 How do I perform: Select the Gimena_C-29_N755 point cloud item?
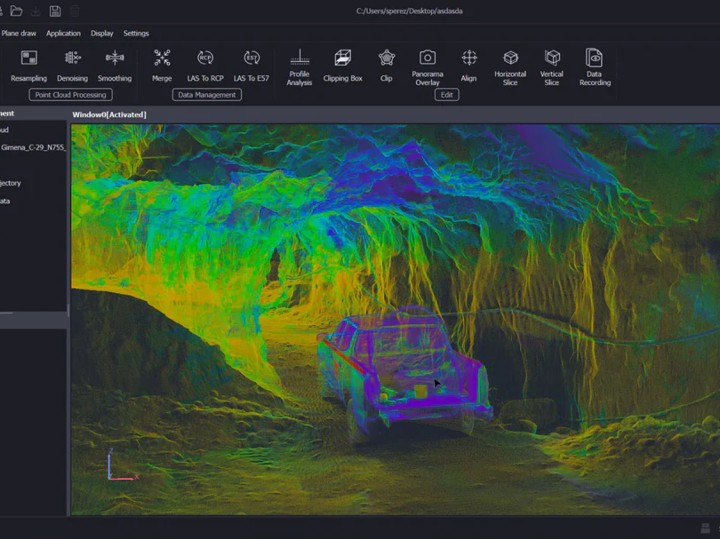pyautogui.click(x=33, y=147)
